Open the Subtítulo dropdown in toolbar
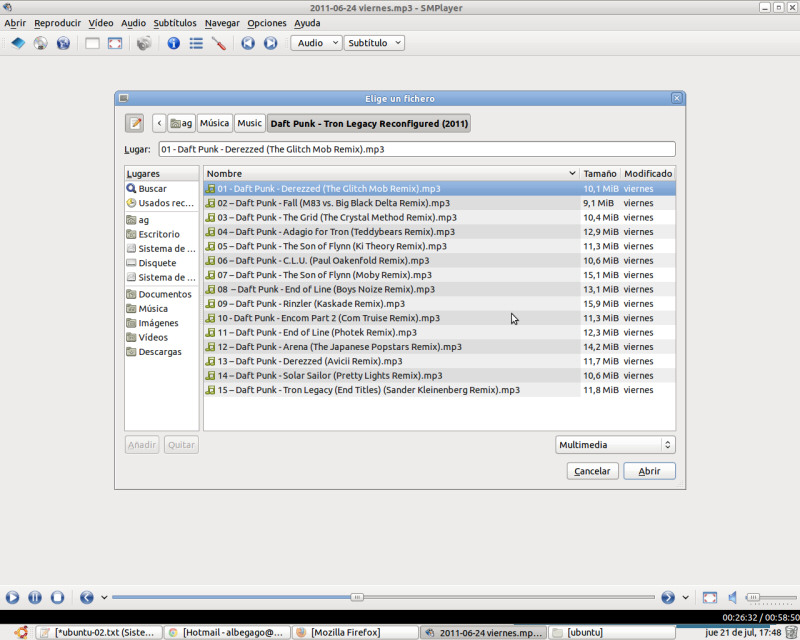The image size is (800, 640). tap(374, 43)
